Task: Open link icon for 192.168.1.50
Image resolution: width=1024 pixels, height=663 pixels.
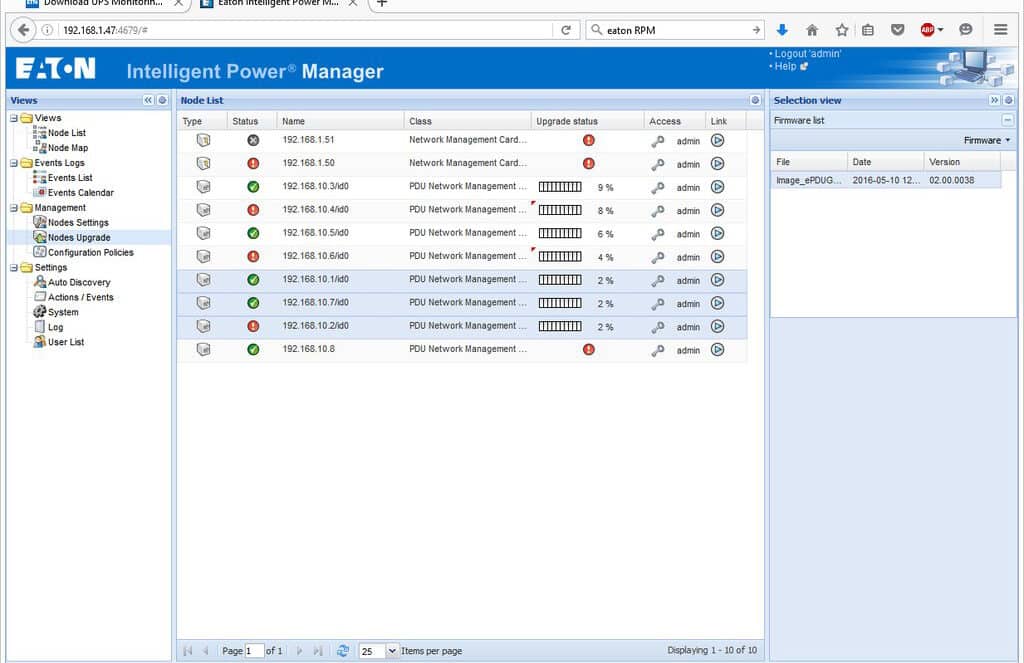Action: [717, 163]
